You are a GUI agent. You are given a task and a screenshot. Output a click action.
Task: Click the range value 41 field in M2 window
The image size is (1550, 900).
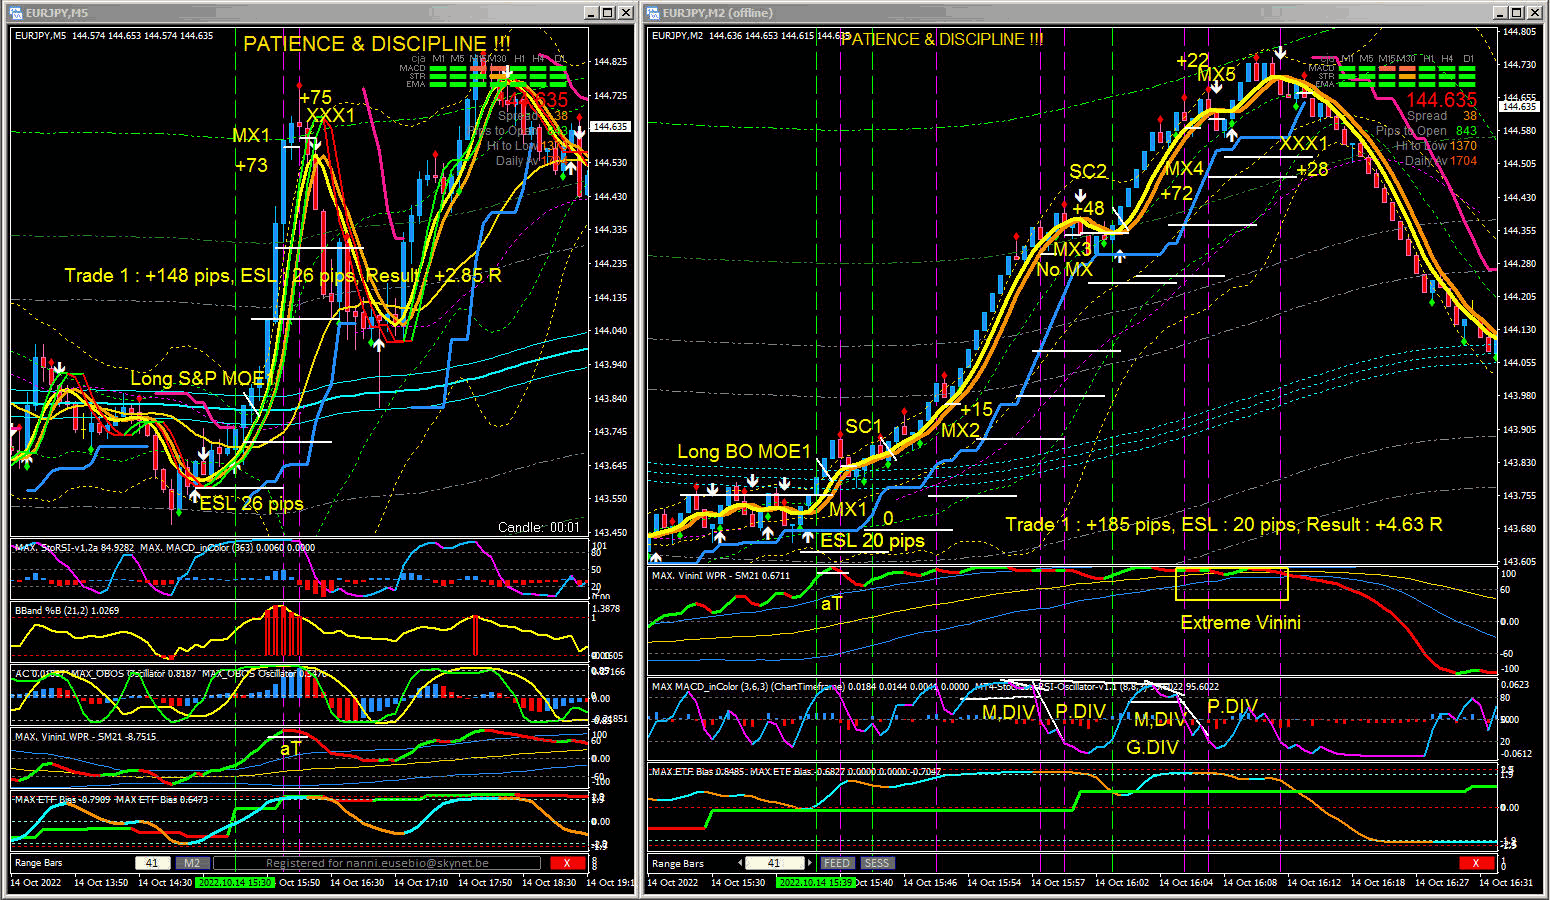coord(775,863)
